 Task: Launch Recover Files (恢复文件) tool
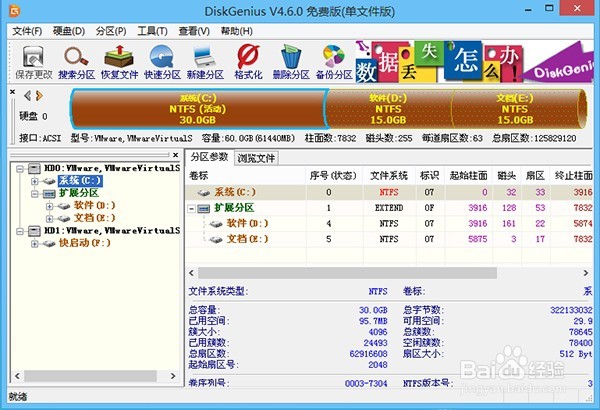pyautogui.click(x=119, y=62)
